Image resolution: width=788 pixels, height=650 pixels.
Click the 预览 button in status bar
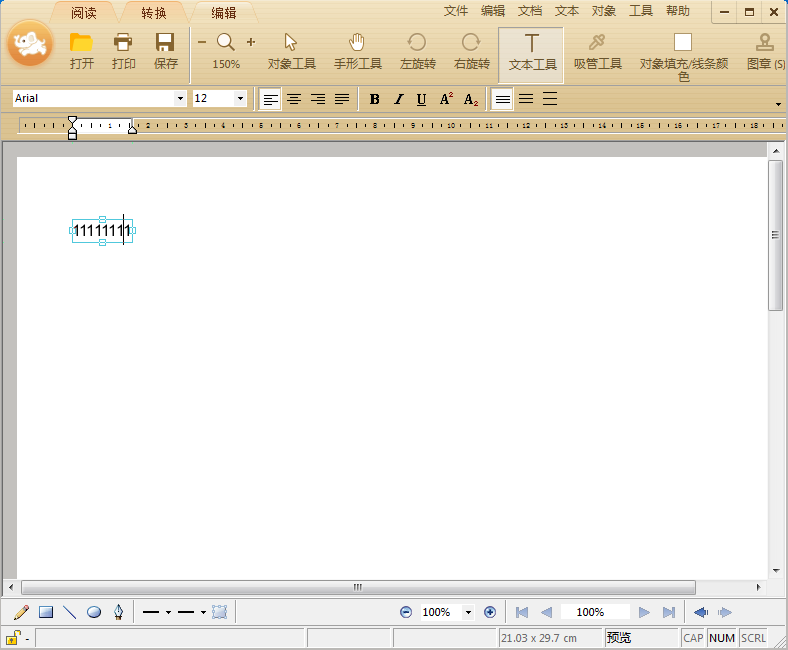[619, 638]
